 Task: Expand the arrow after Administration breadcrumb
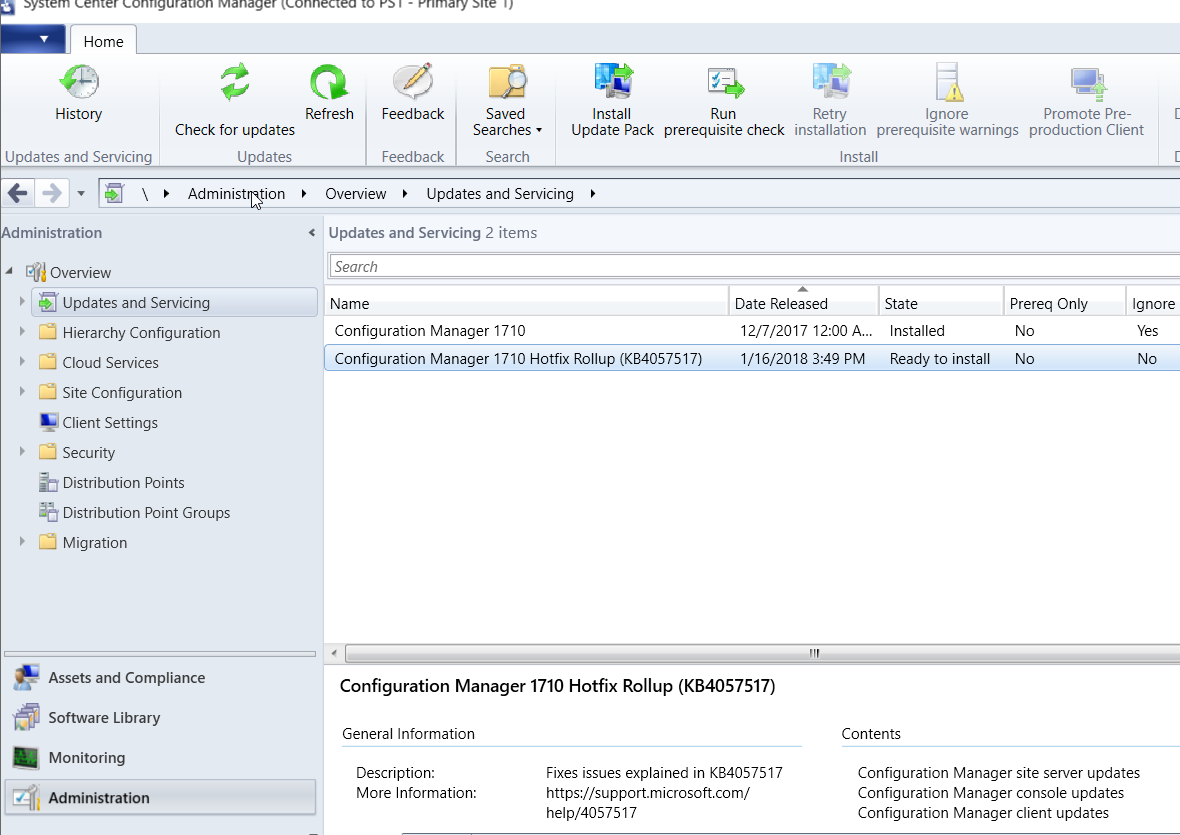pos(304,194)
